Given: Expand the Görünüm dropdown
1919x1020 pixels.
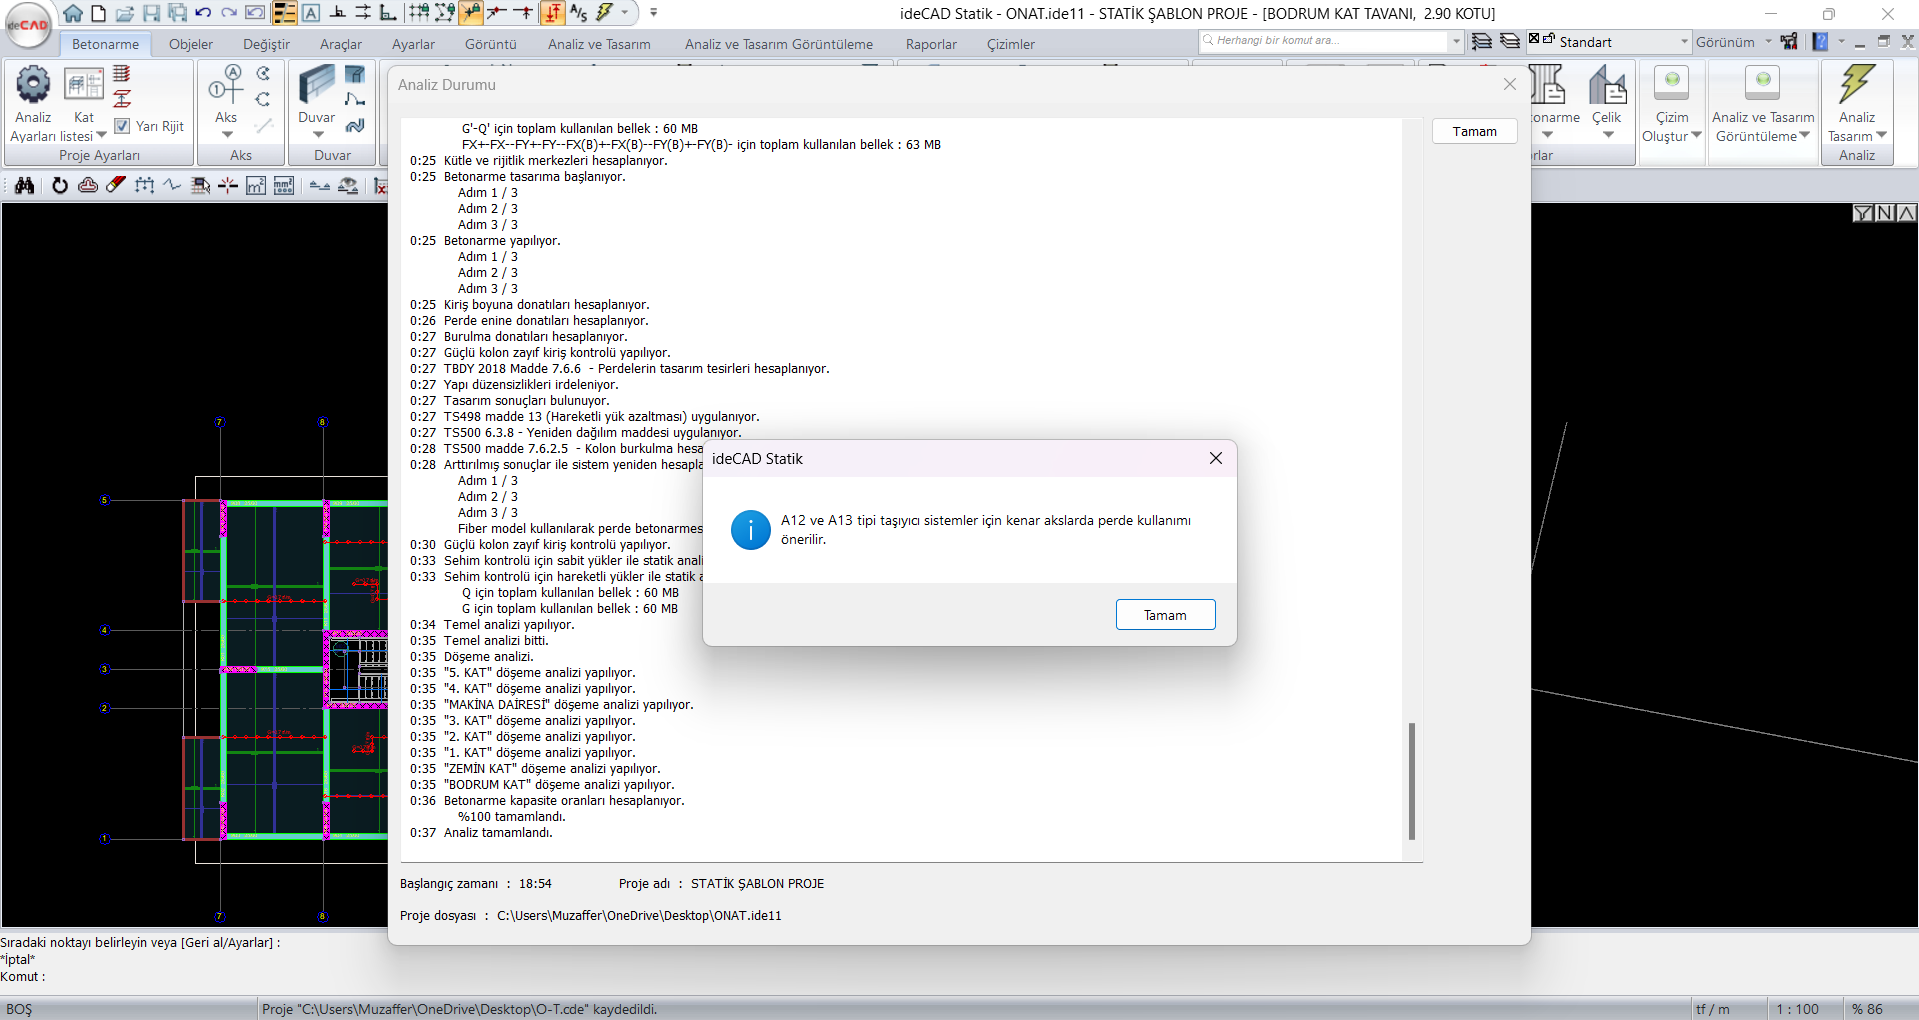Looking at the screenshot, I should click(1767, 42).
